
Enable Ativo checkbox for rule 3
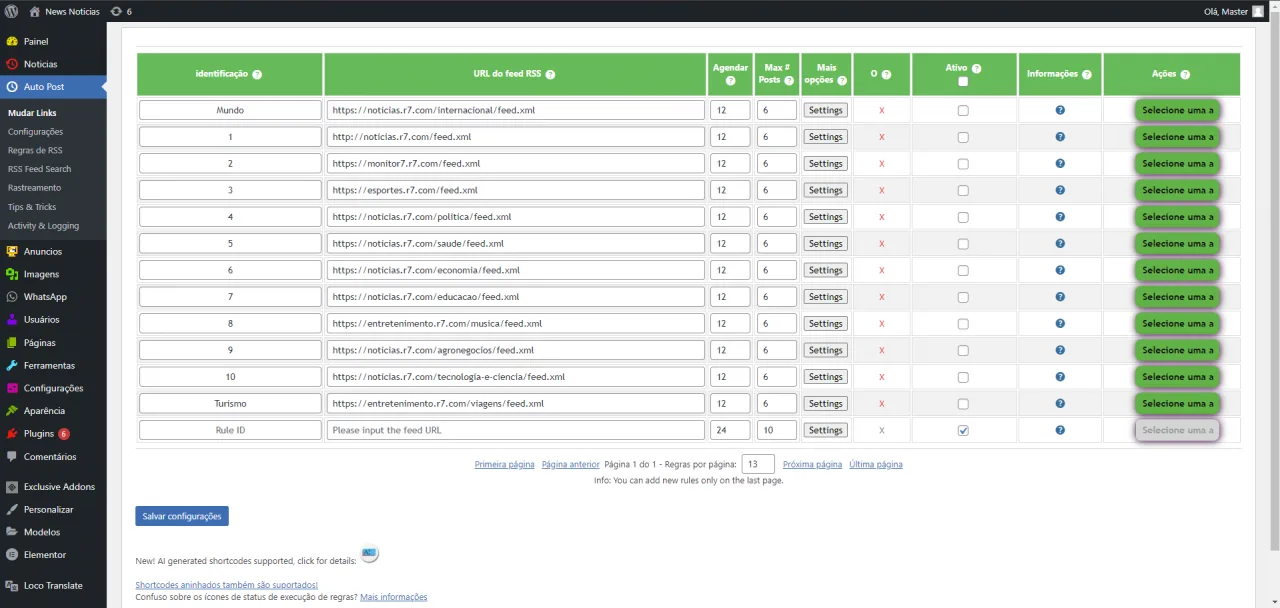963,190
